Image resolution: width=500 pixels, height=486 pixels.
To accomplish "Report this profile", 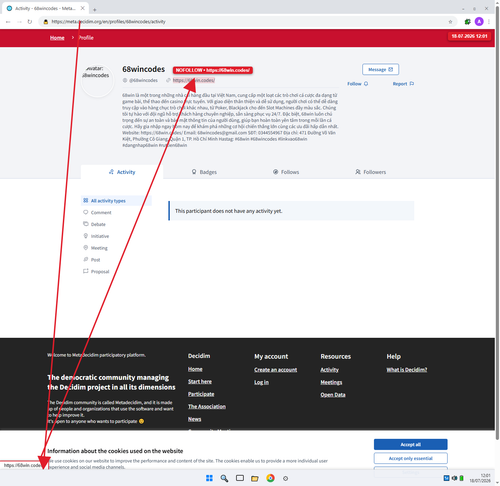I will pos(403,84).
